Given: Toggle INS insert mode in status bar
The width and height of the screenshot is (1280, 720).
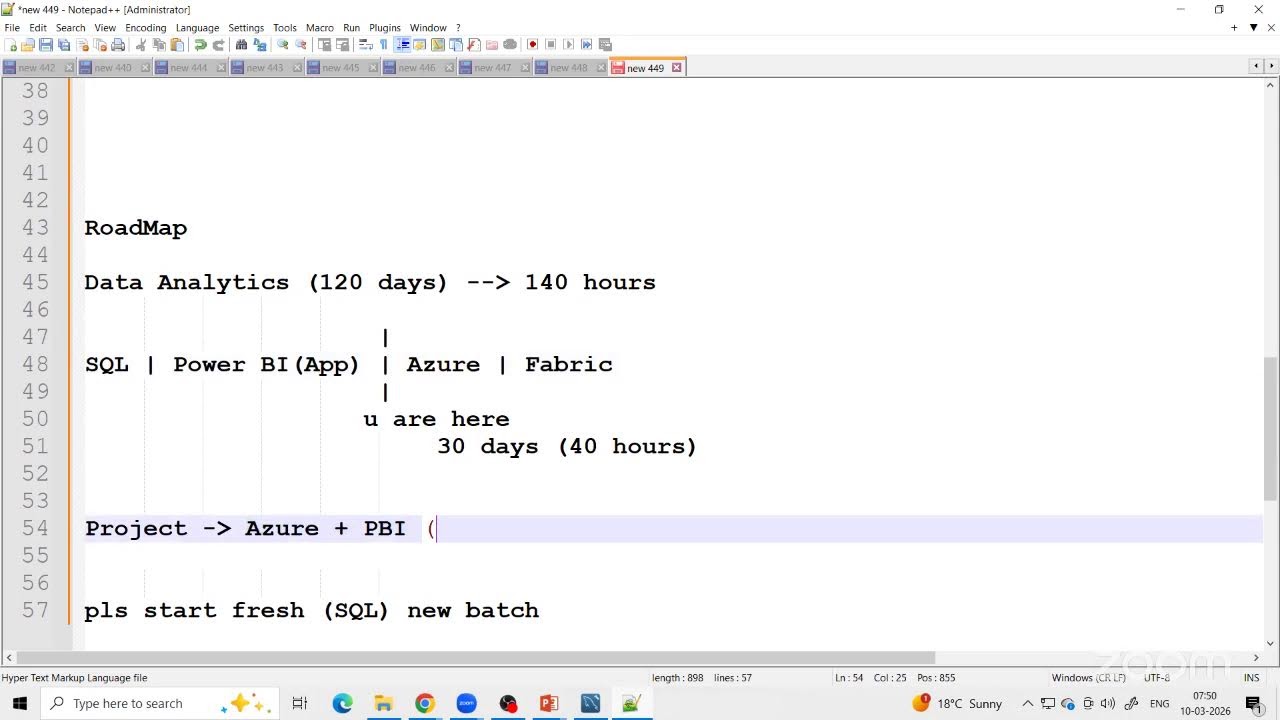Looking at the screenshot, I should pyautogui.click(x=1251, y=677).
